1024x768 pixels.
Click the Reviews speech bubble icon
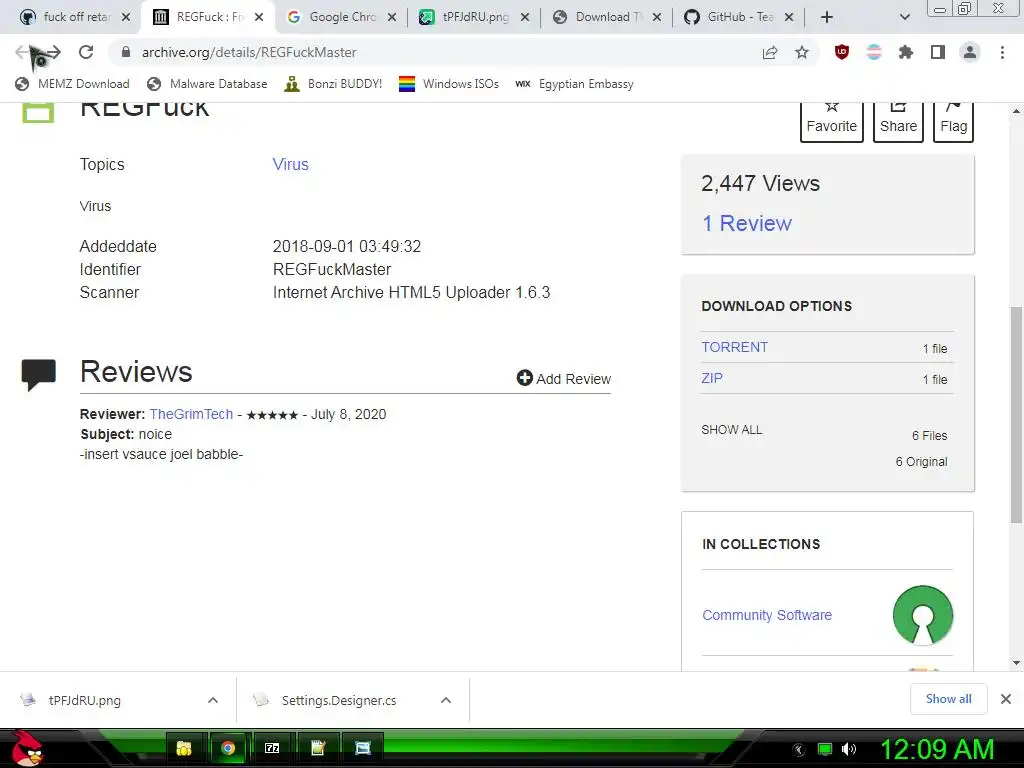39,374
